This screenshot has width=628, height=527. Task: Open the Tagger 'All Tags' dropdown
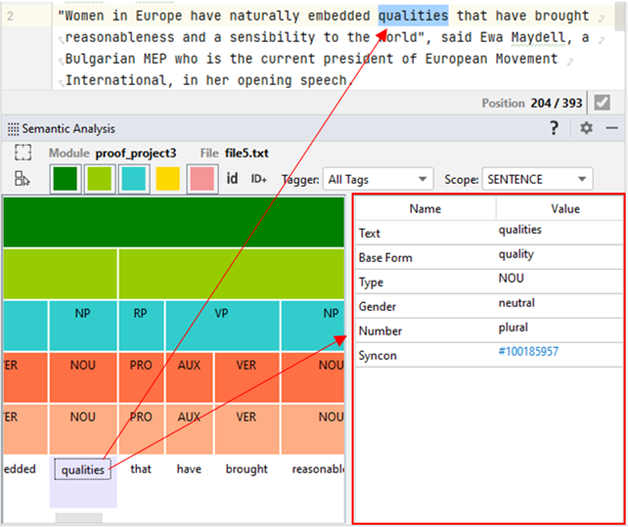pyautogui.click(x=378, y=180)
